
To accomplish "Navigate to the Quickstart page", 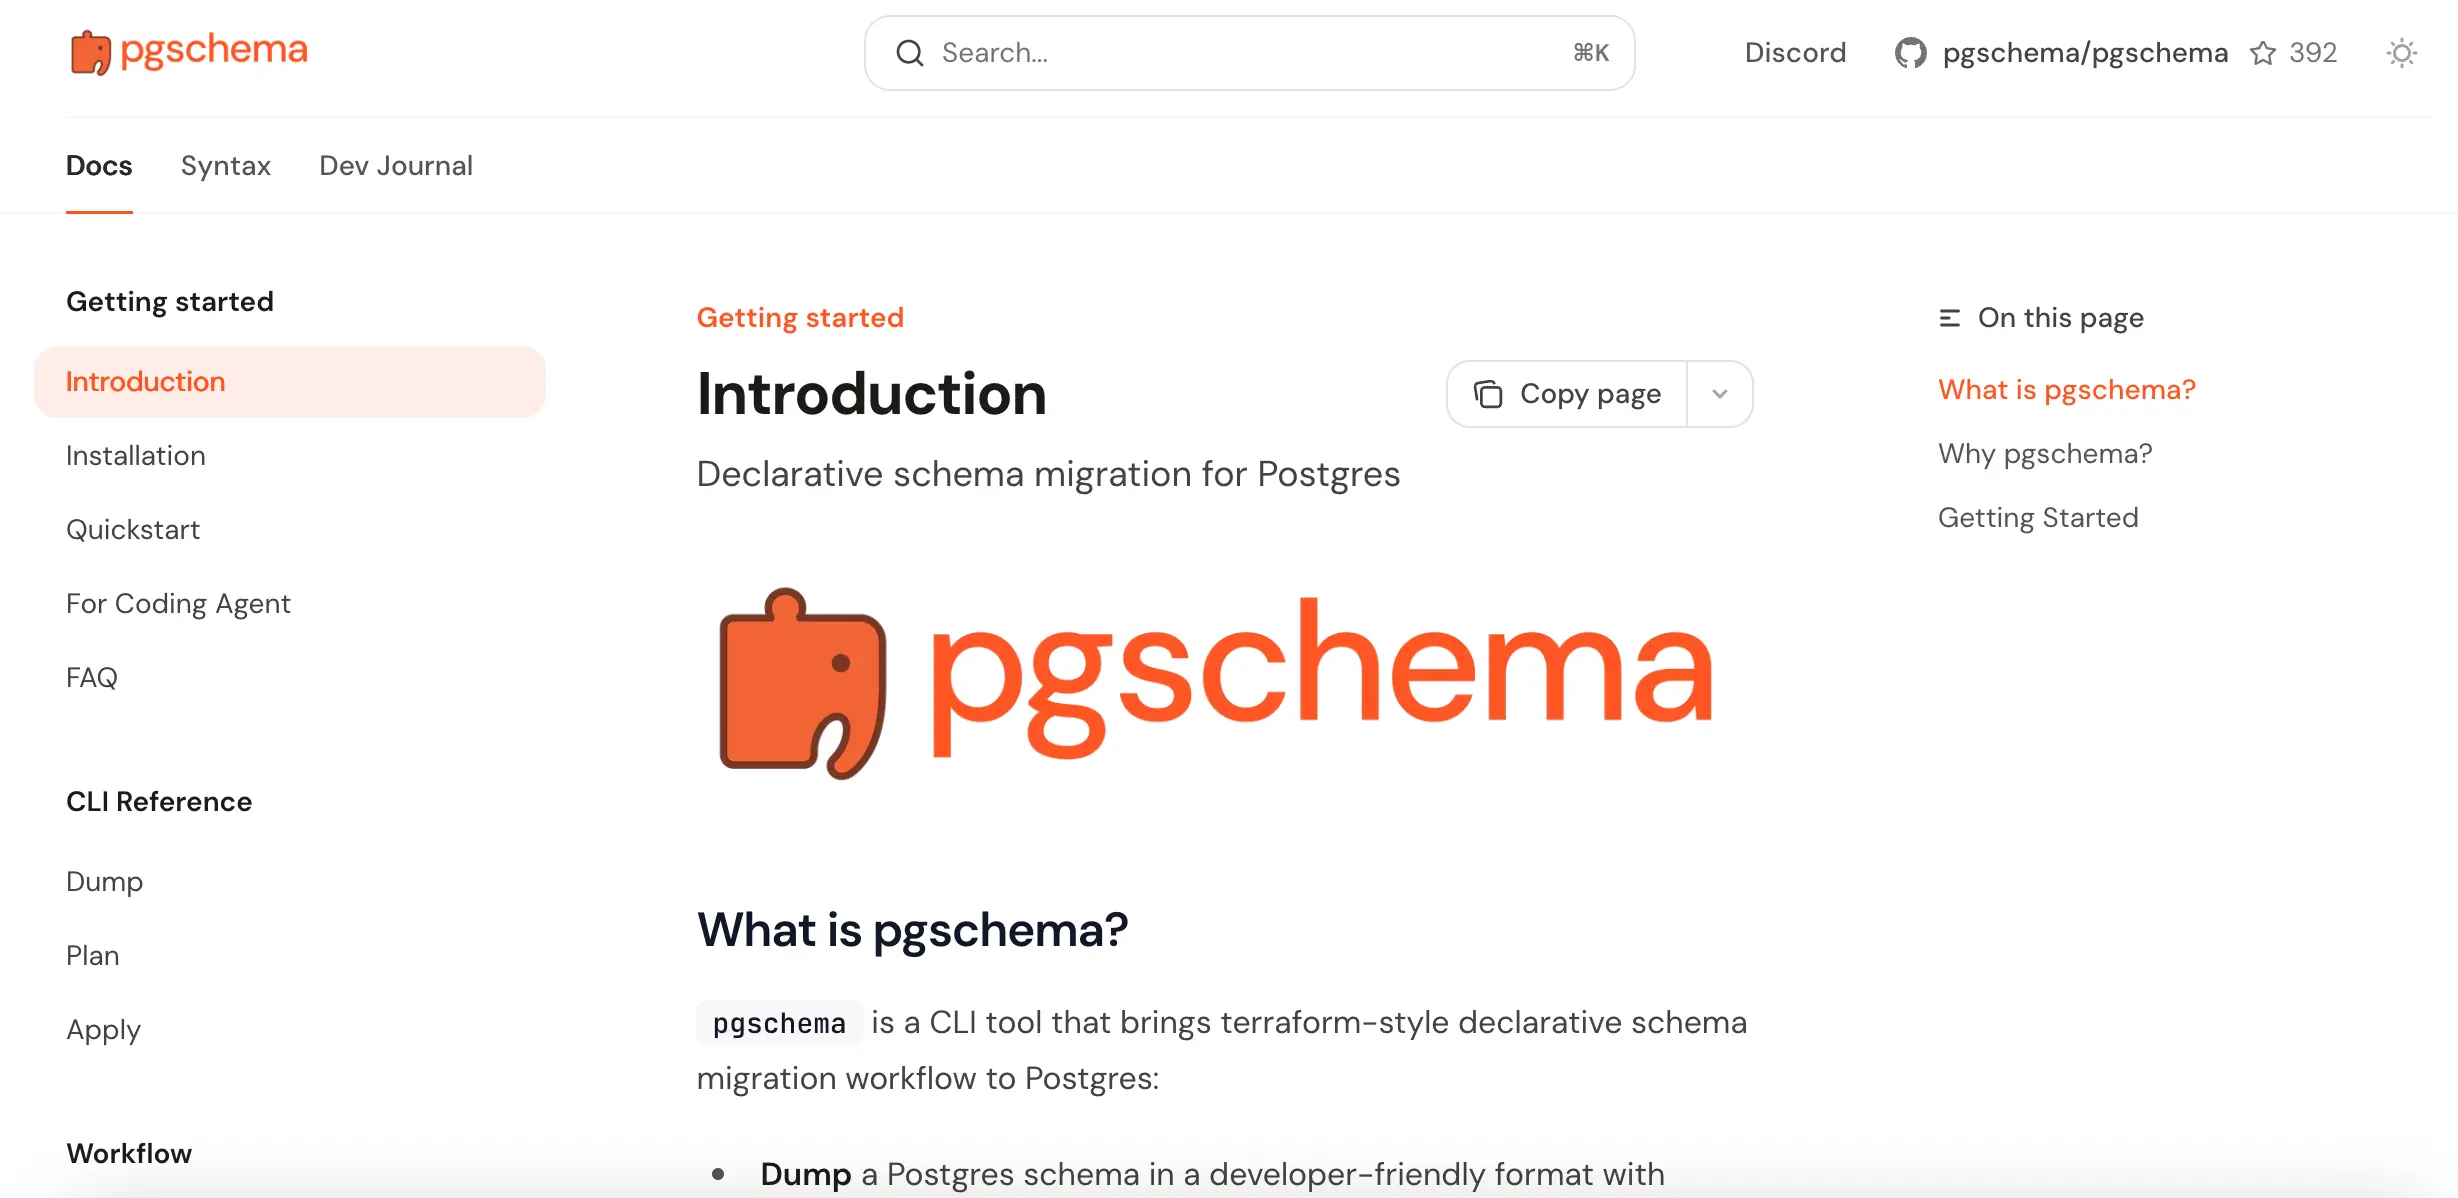I will [133, 528].
